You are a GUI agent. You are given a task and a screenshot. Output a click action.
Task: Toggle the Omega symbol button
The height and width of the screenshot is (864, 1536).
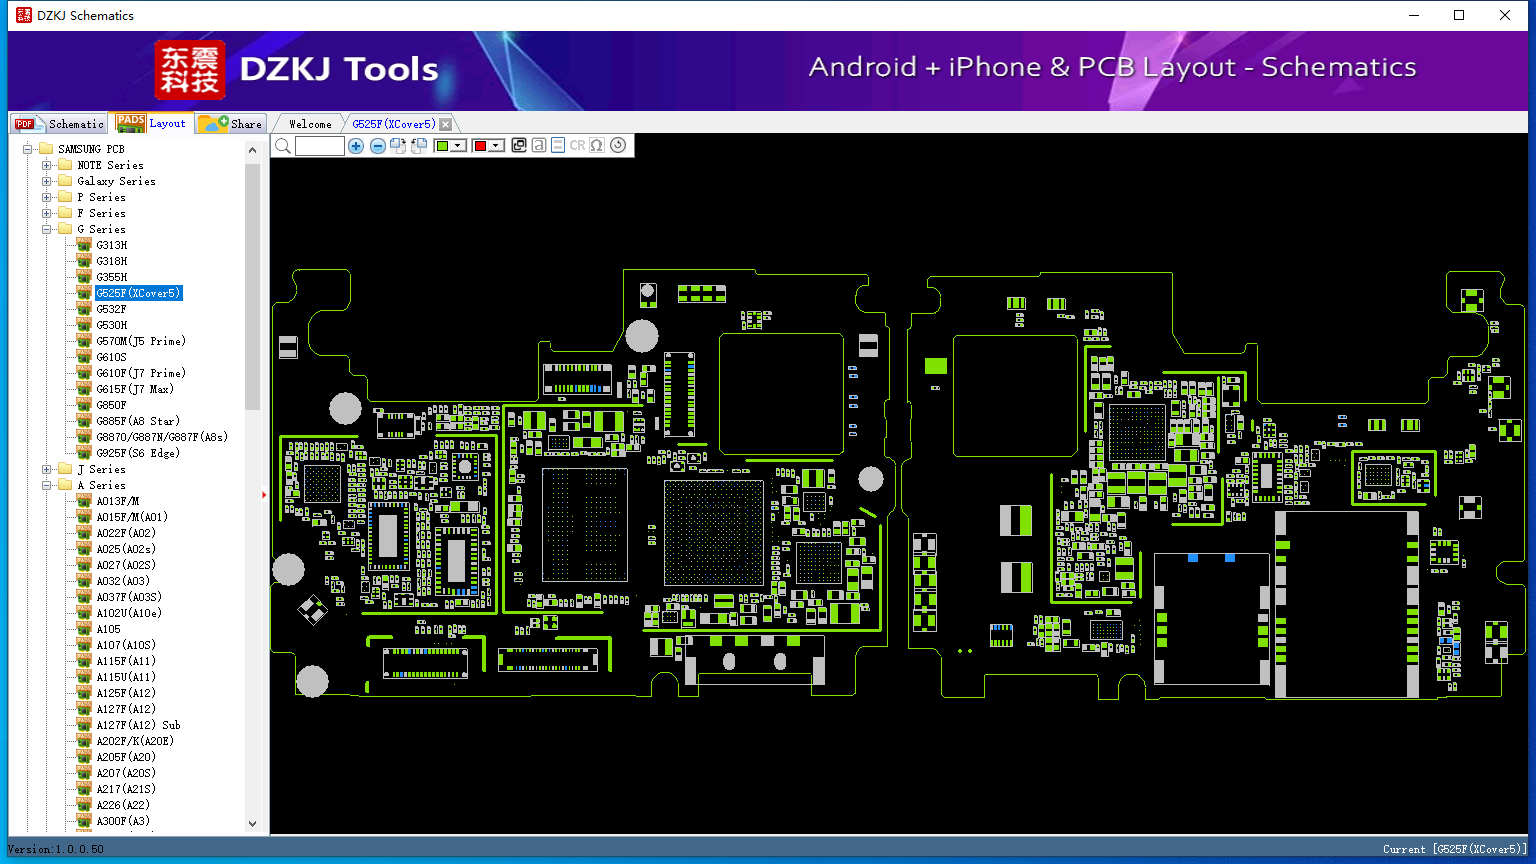click(x=597, y=146)
